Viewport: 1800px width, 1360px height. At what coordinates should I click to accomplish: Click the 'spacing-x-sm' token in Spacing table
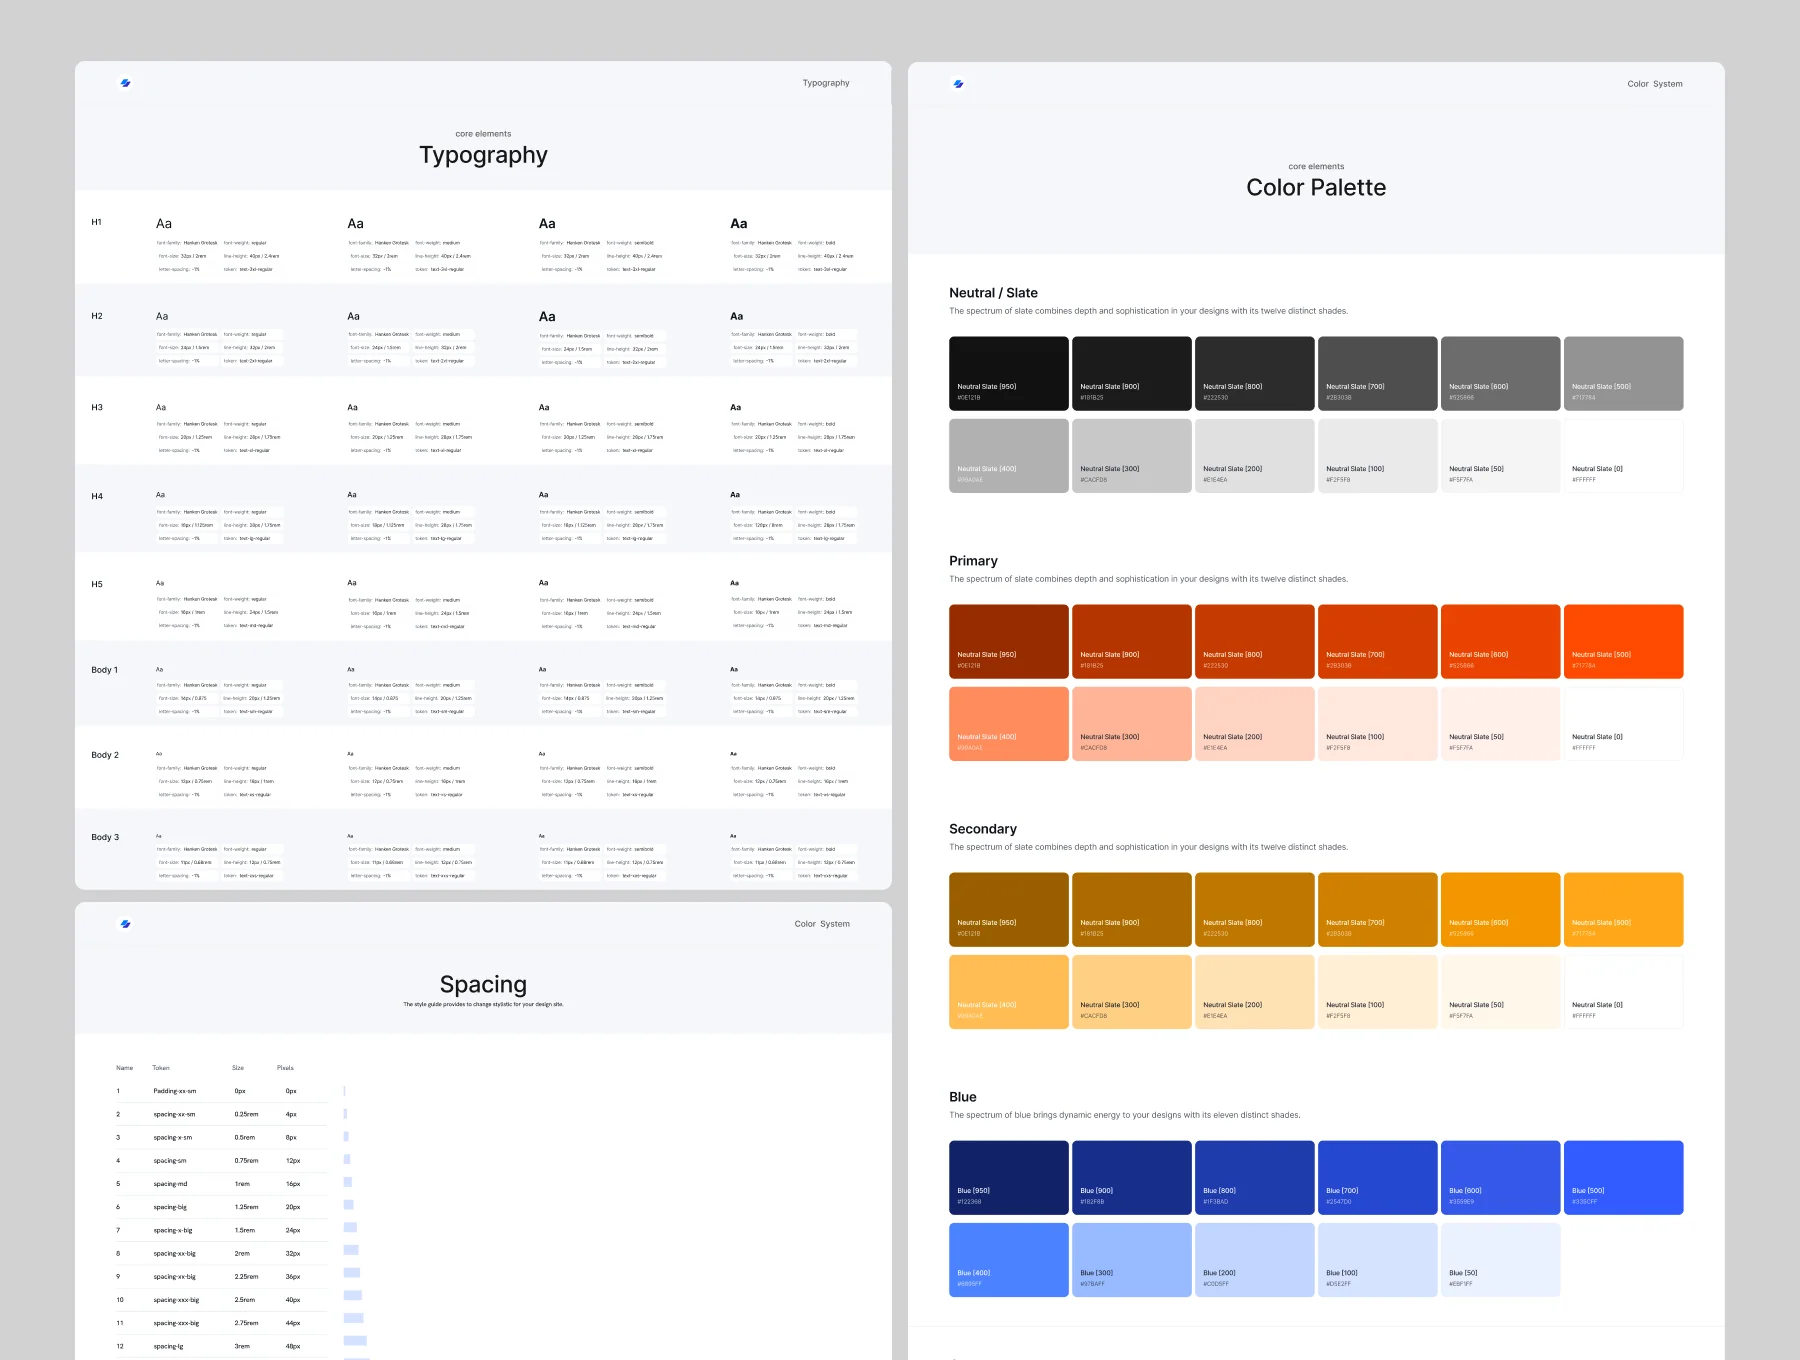tap(173, 1137)
